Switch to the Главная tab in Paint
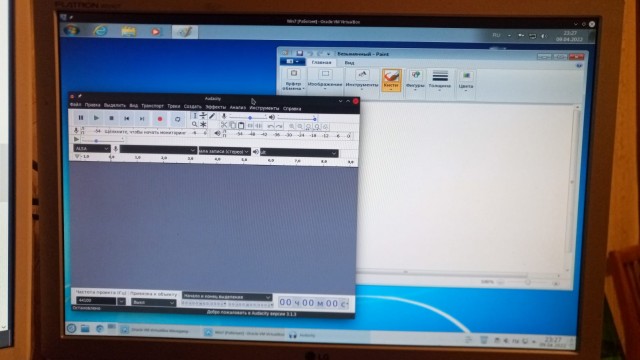640x360 pixels. pos(321,62)
